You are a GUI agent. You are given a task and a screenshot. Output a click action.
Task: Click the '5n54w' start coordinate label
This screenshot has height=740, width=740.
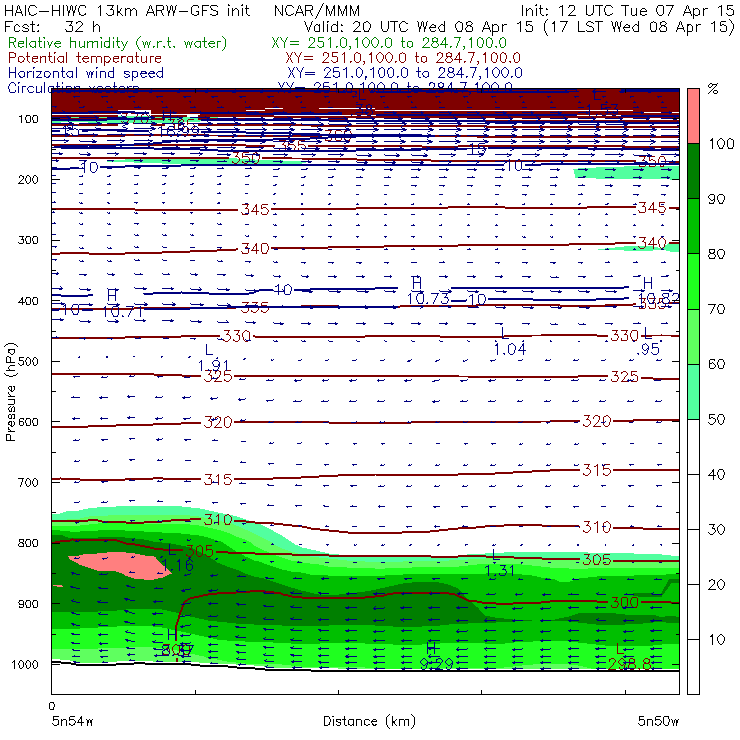point(72,722)
